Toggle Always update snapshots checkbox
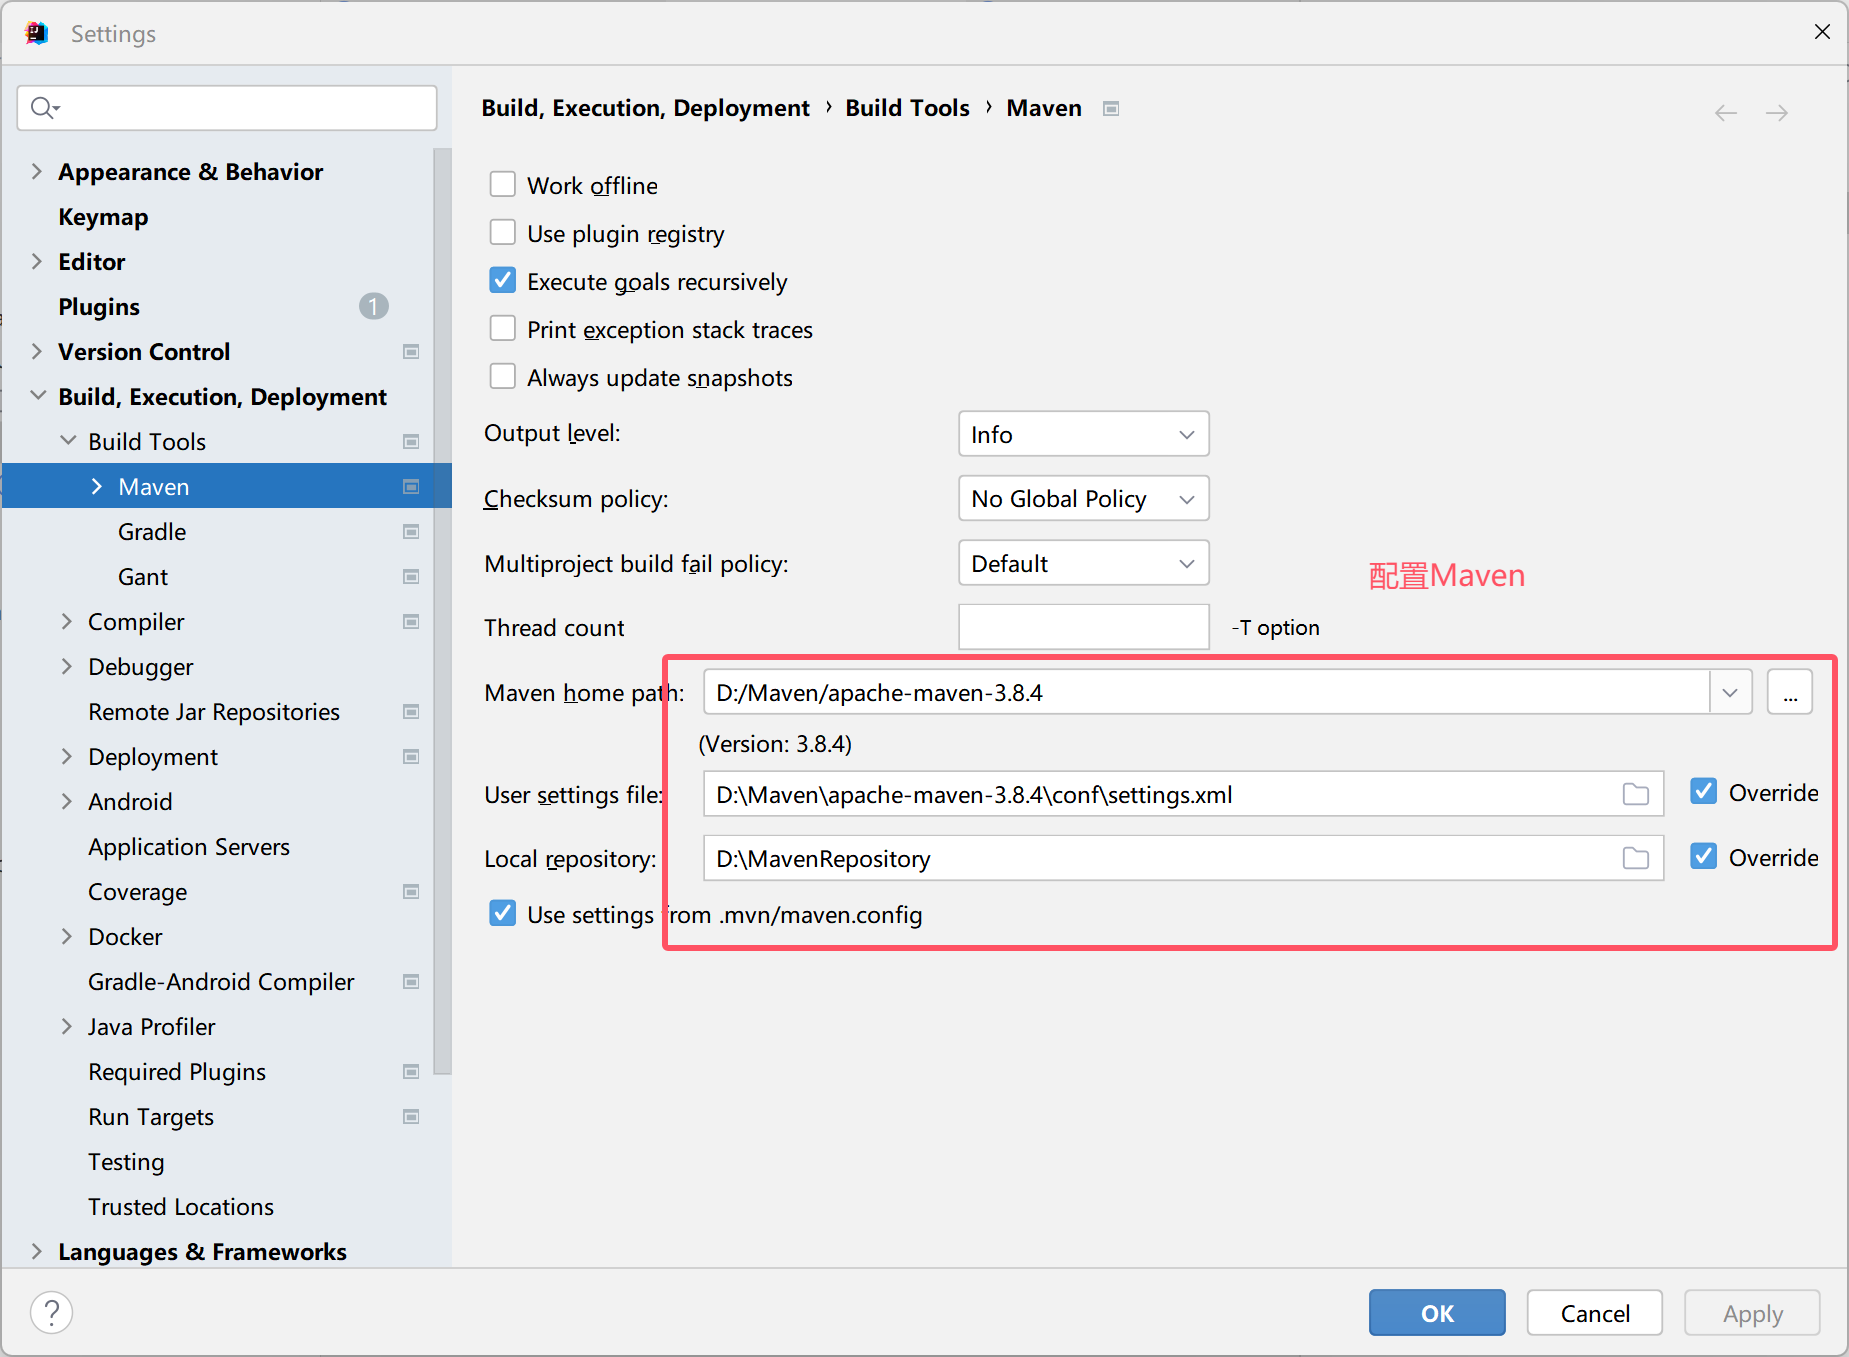Screen dimensions: 1849x1357 click(503, 376)
